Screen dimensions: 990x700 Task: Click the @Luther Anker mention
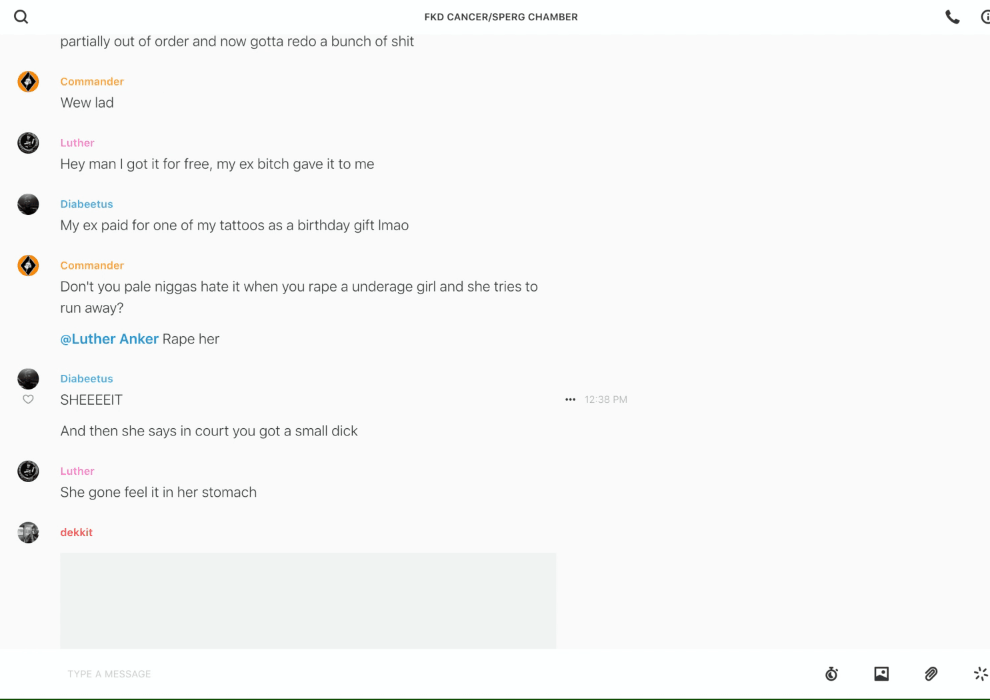(x=109, y=339)
